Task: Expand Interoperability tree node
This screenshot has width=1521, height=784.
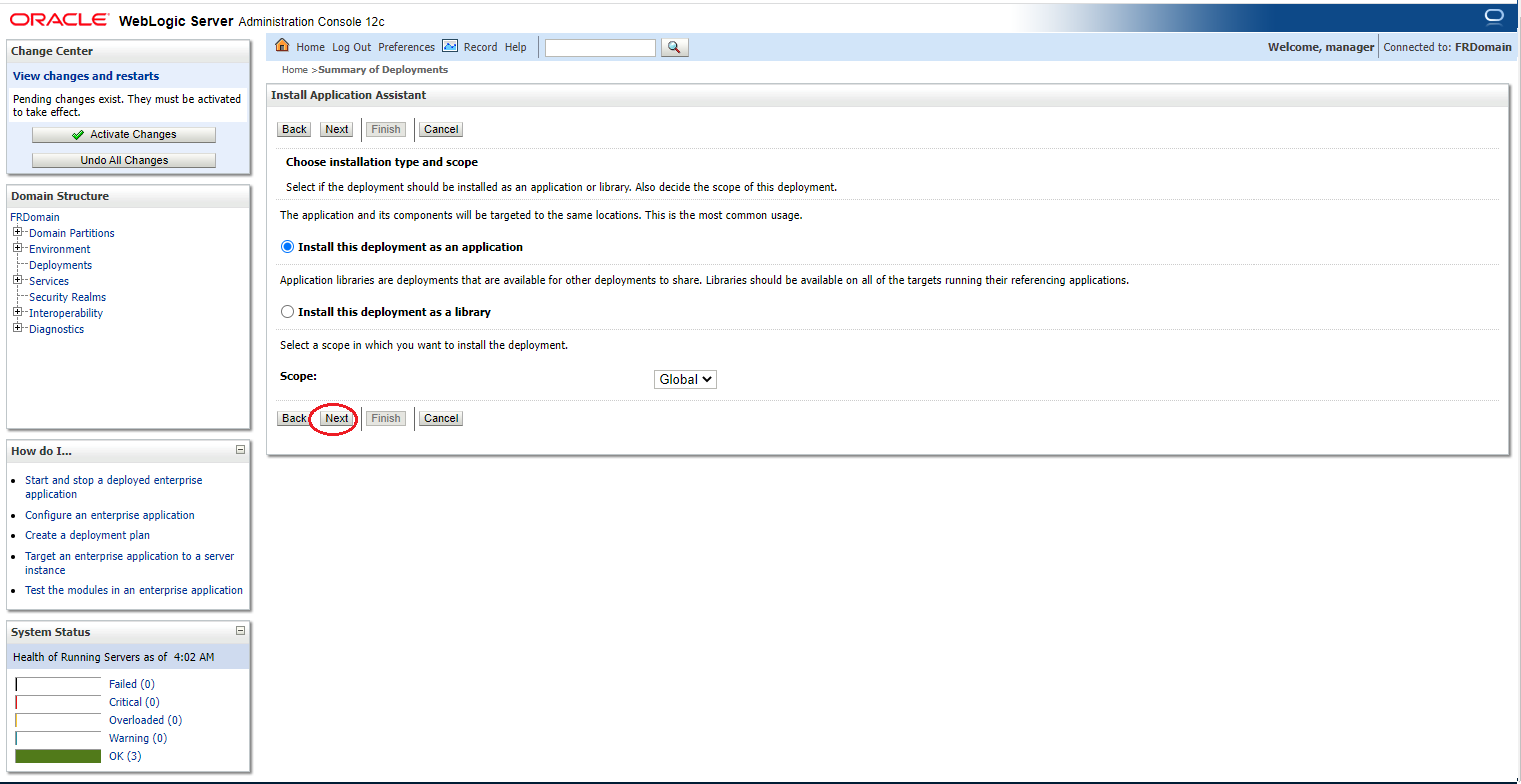Action: tap(18, 313)
